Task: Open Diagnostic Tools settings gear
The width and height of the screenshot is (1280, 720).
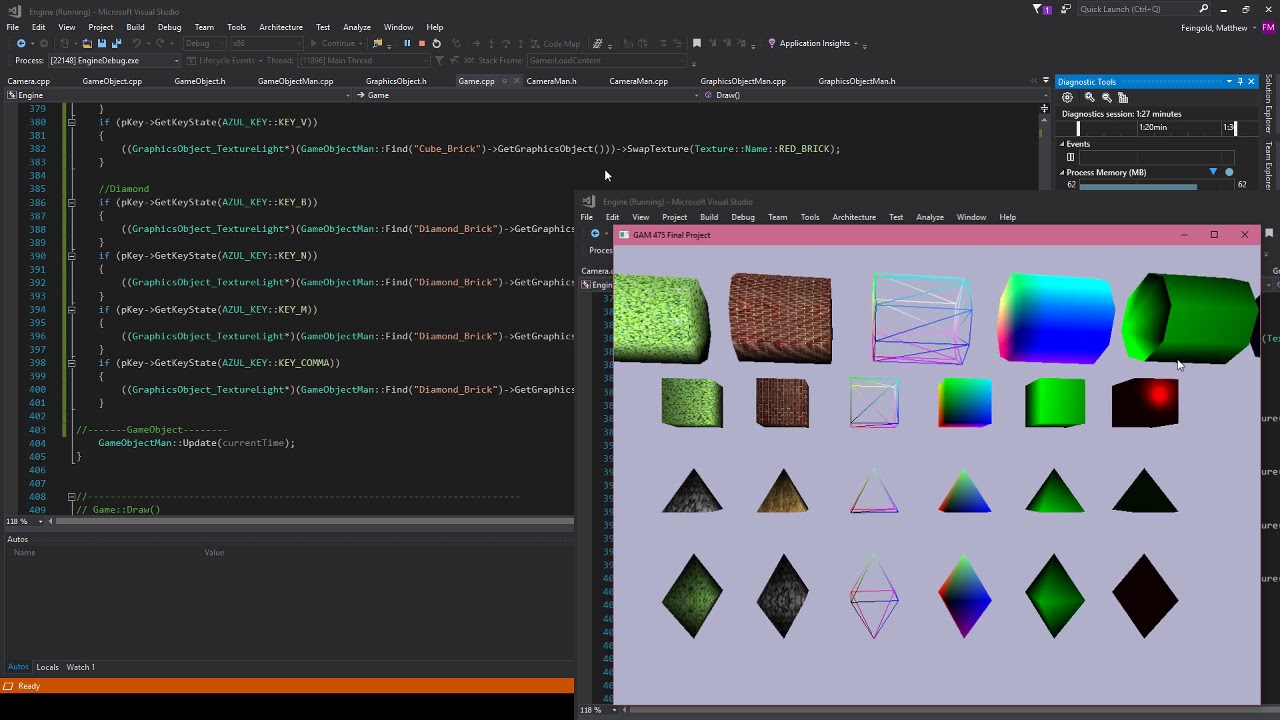Action: pos(1067,97)
